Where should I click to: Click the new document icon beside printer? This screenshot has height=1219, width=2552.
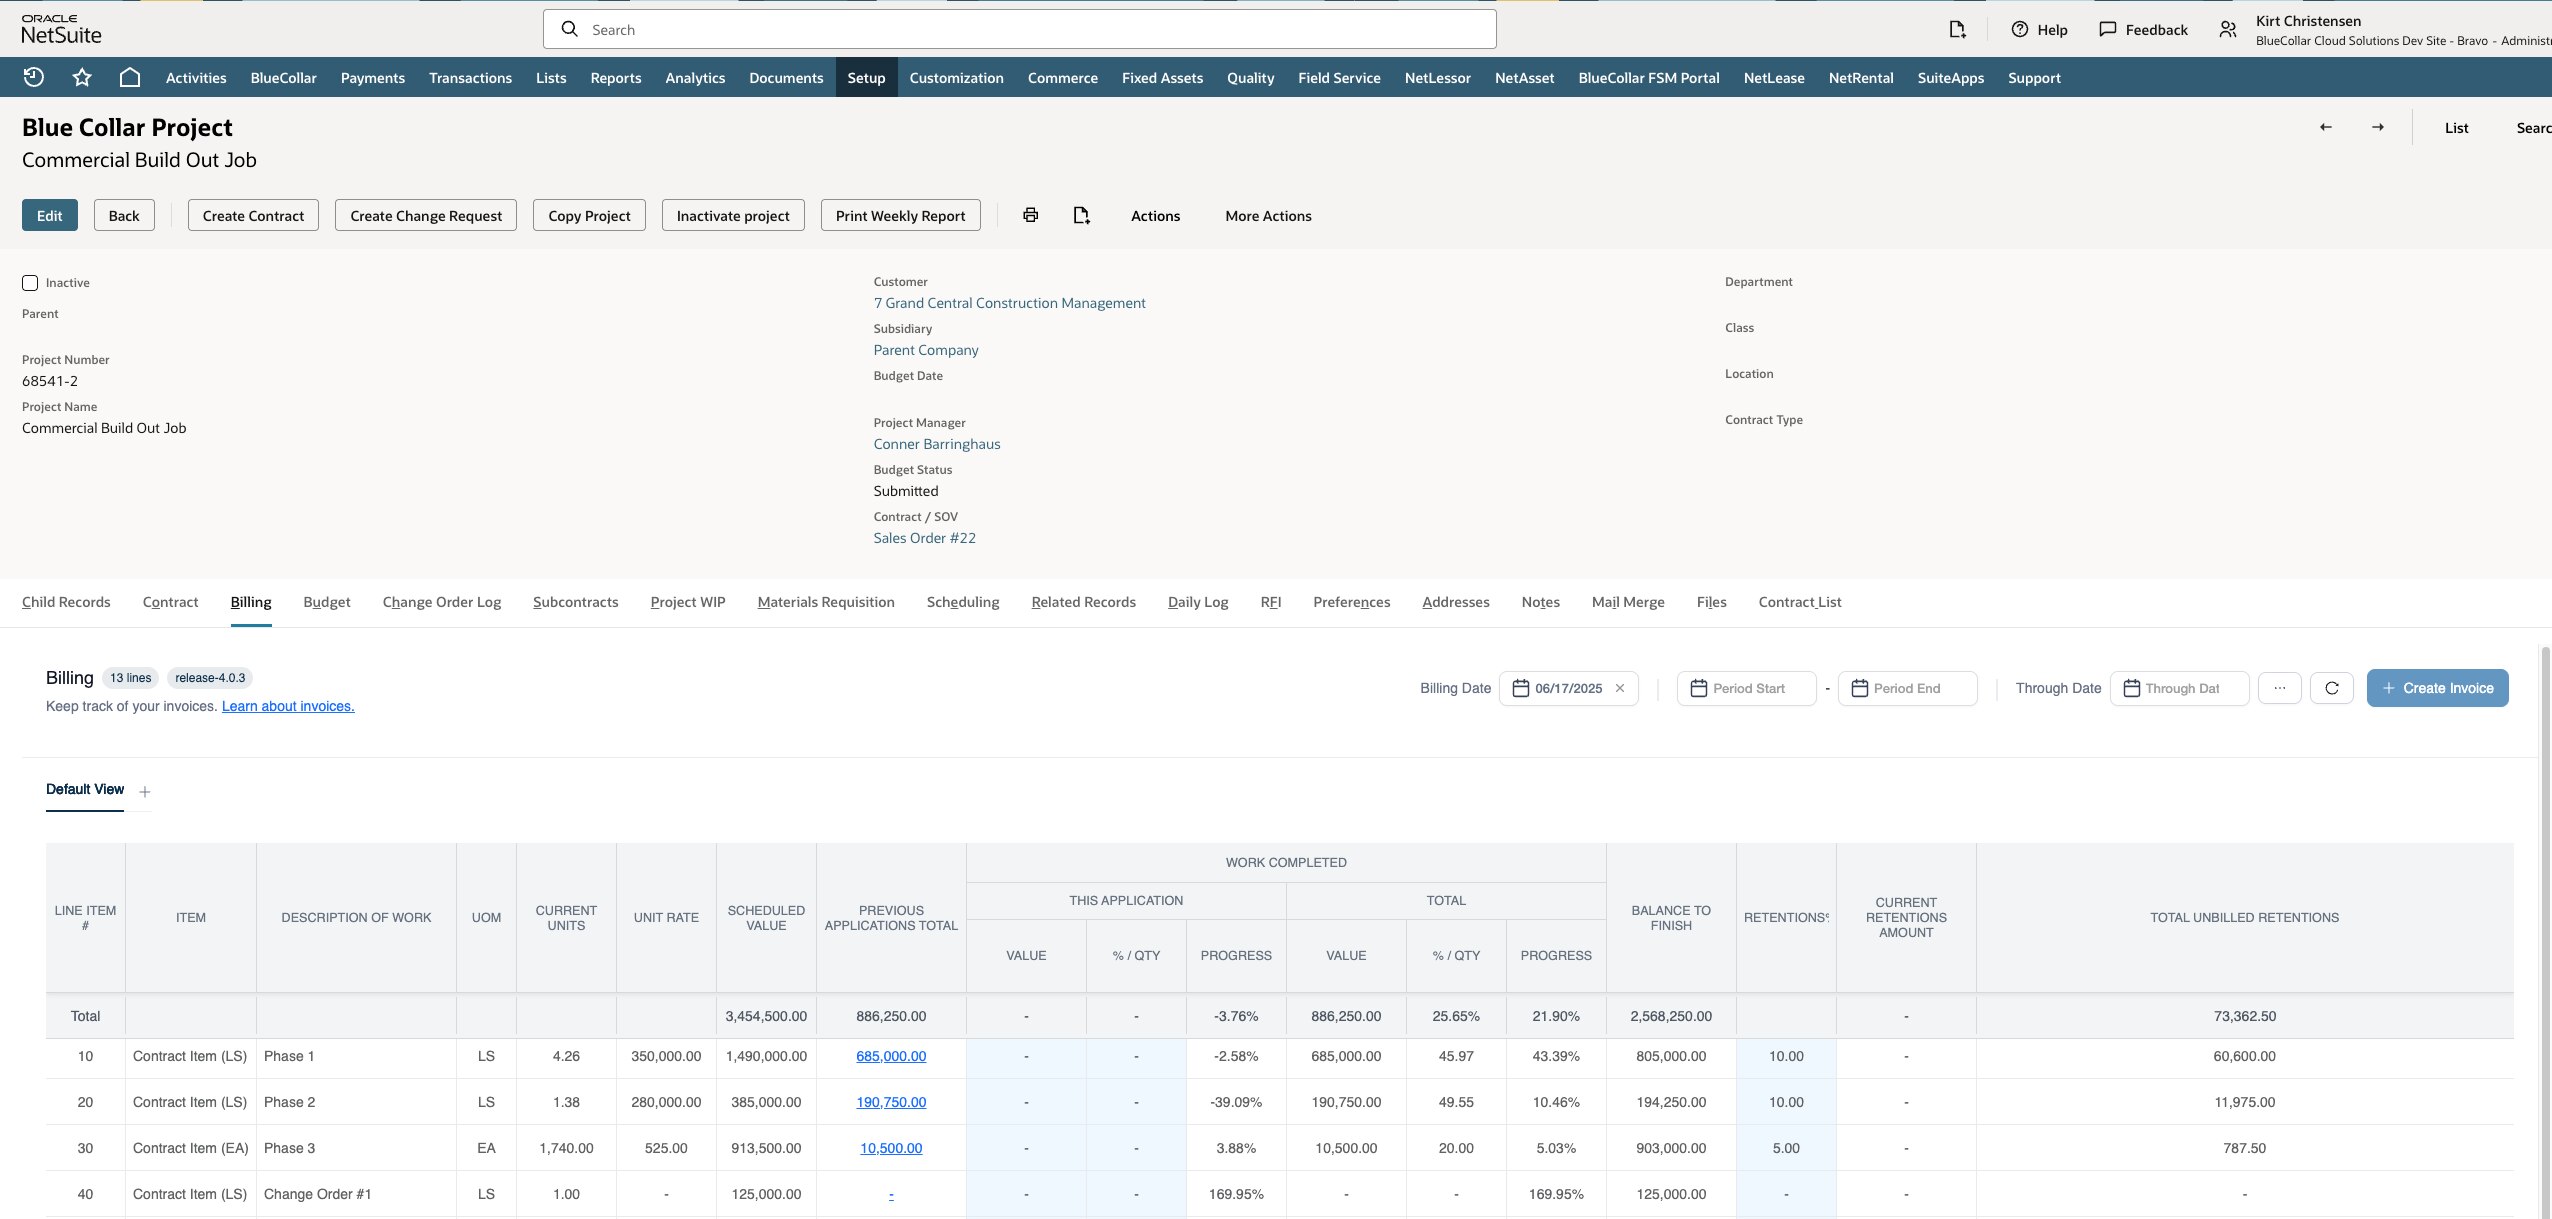point(1081,215)
